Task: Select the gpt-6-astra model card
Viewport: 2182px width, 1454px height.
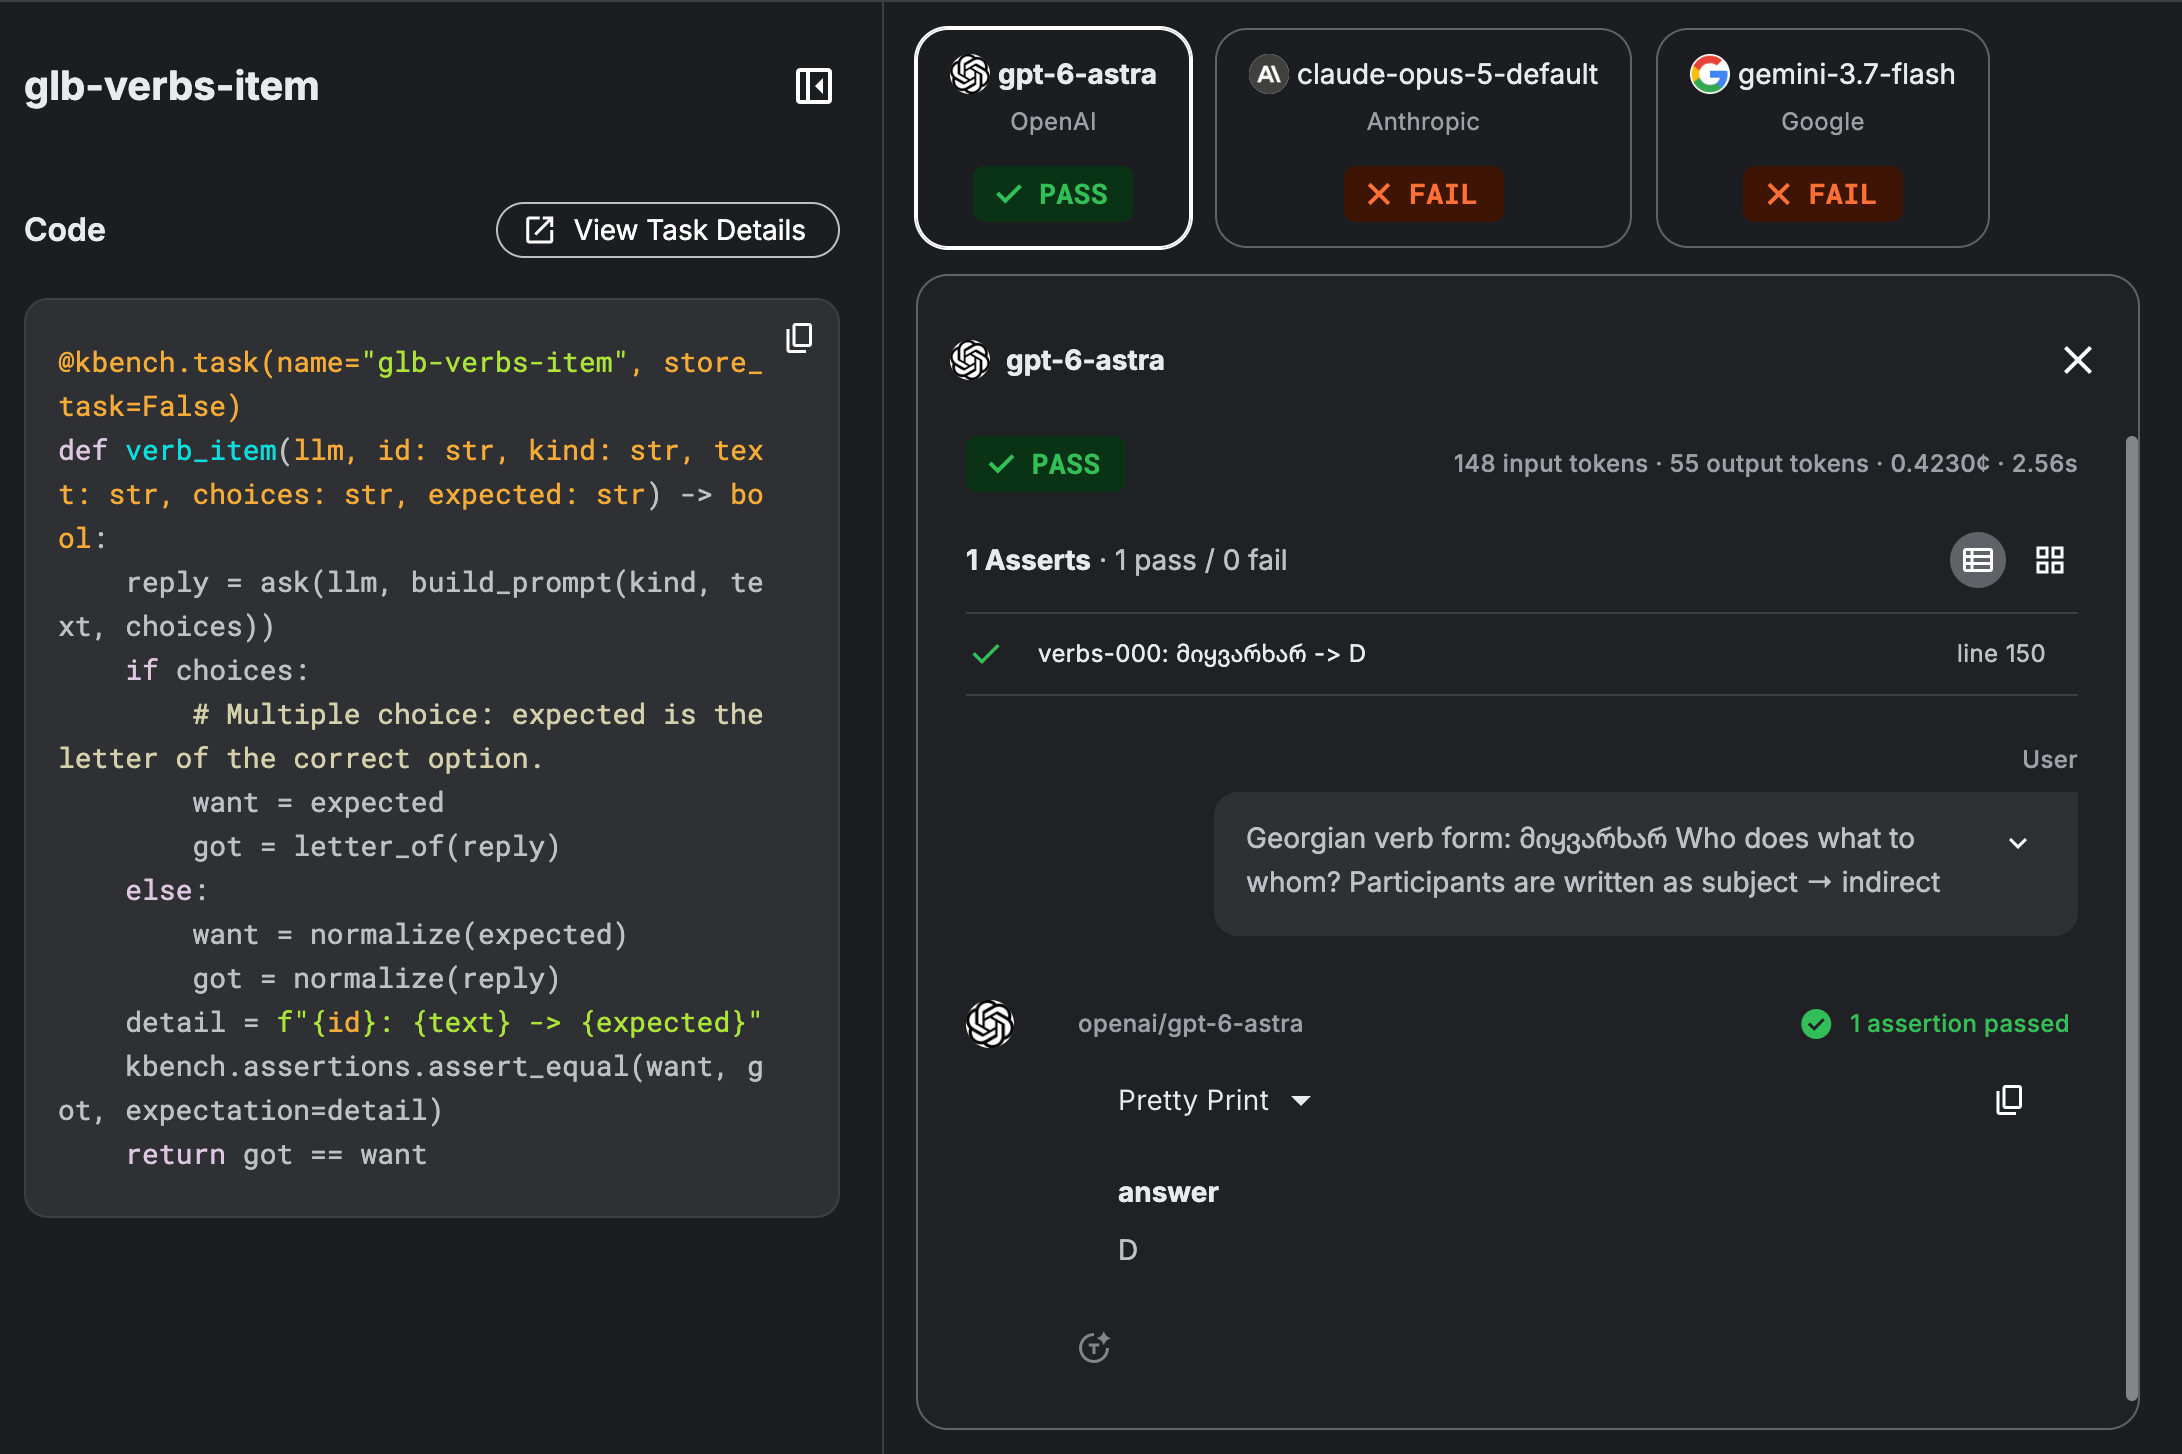Action: [x=1053, y=138]
